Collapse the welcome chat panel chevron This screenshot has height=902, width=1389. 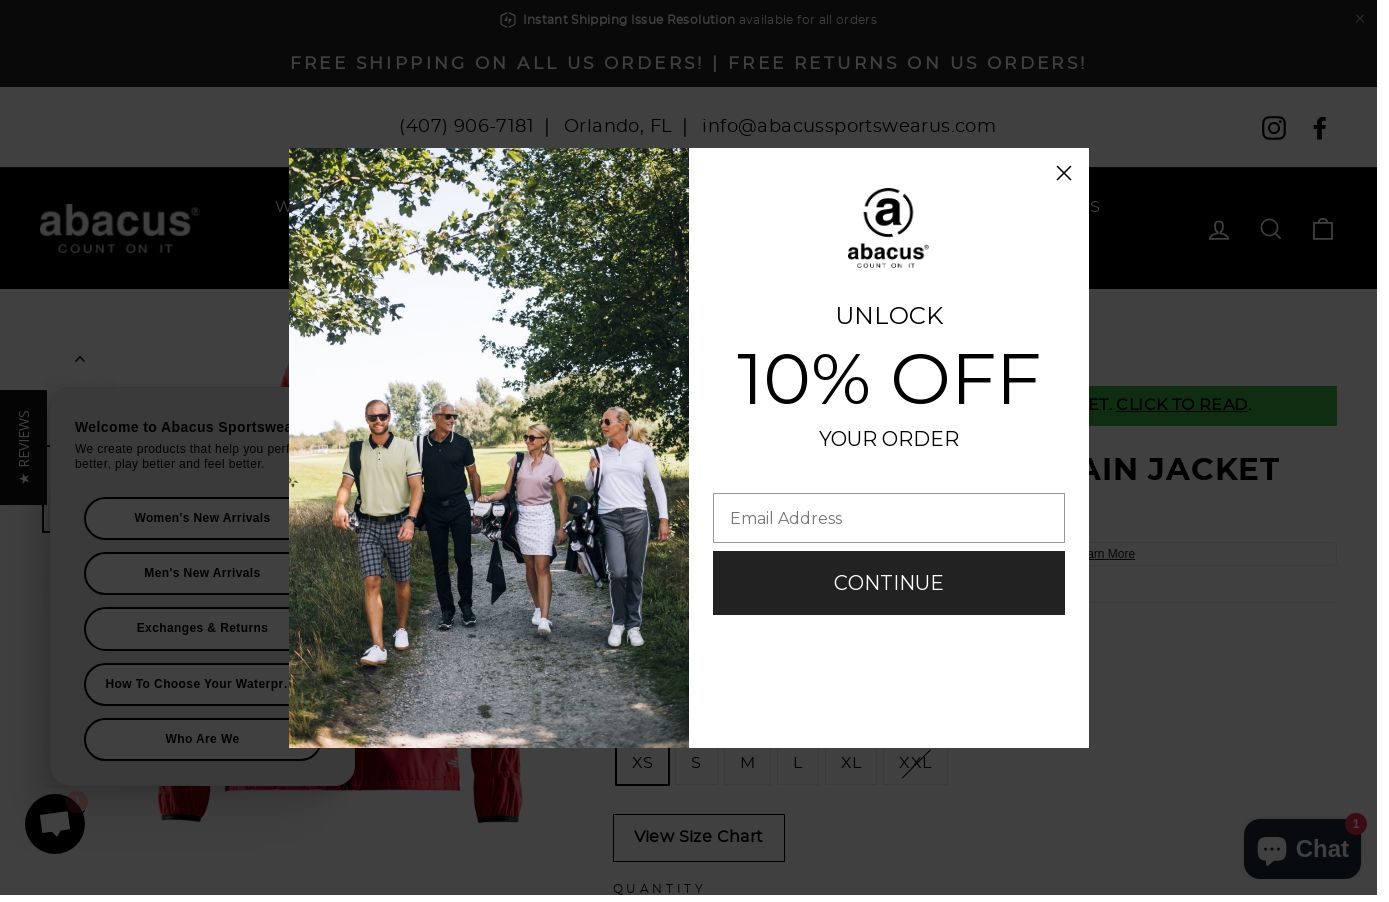[x=80, y=359]
